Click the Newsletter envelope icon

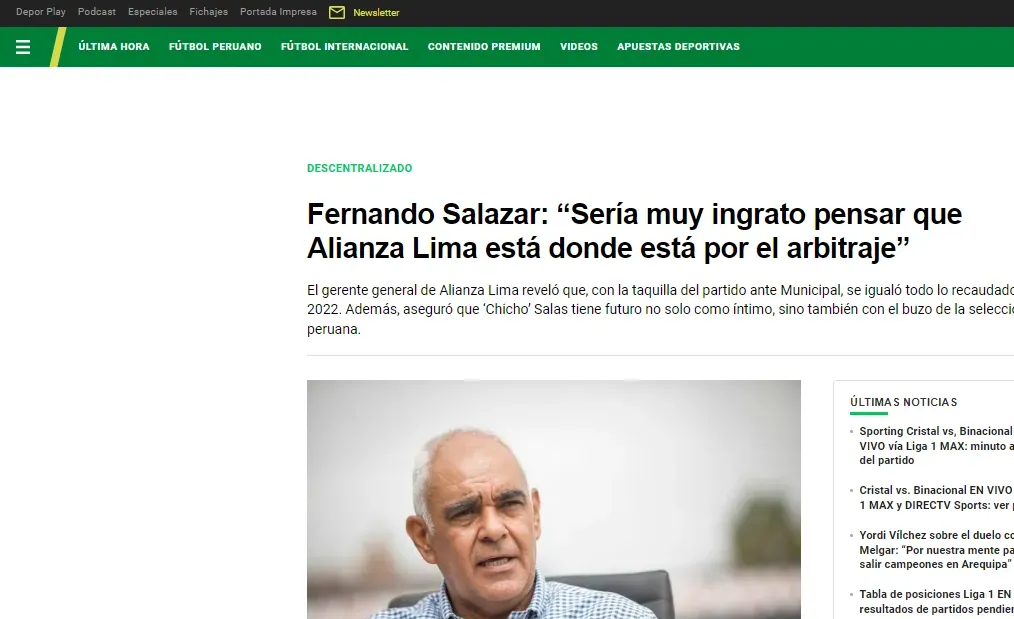pos(337,12)
